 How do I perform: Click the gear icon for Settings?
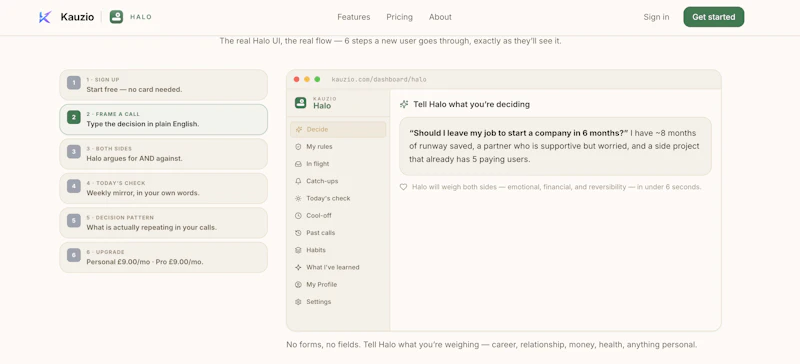[298, 302]
